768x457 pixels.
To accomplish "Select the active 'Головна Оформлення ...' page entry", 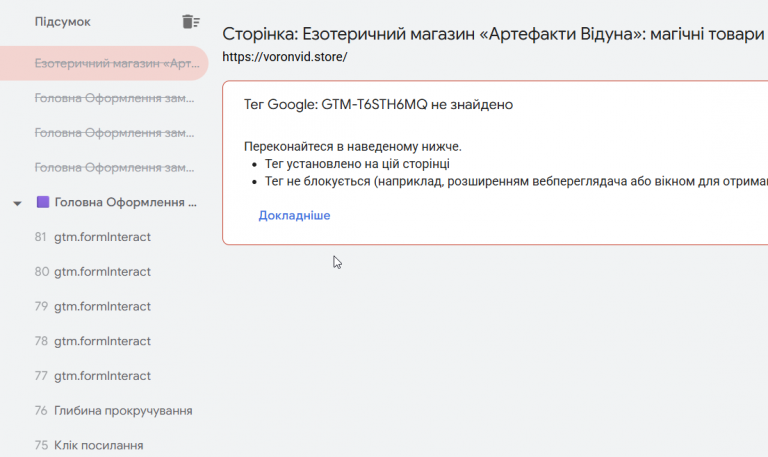I will [125, 202].
